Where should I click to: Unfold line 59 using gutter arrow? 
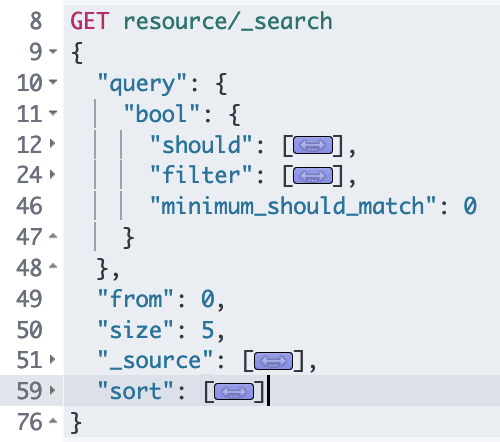(x=52, y=390)
